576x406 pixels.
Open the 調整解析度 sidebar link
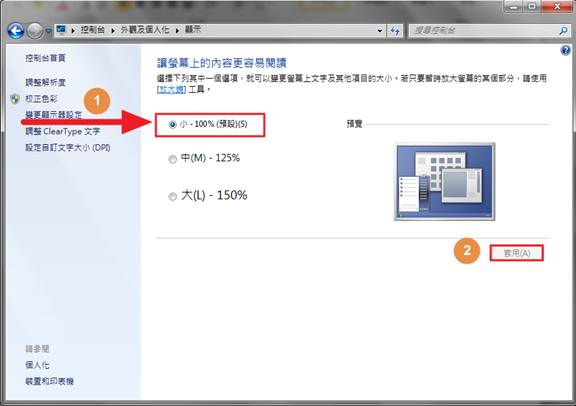pos(46,82)
